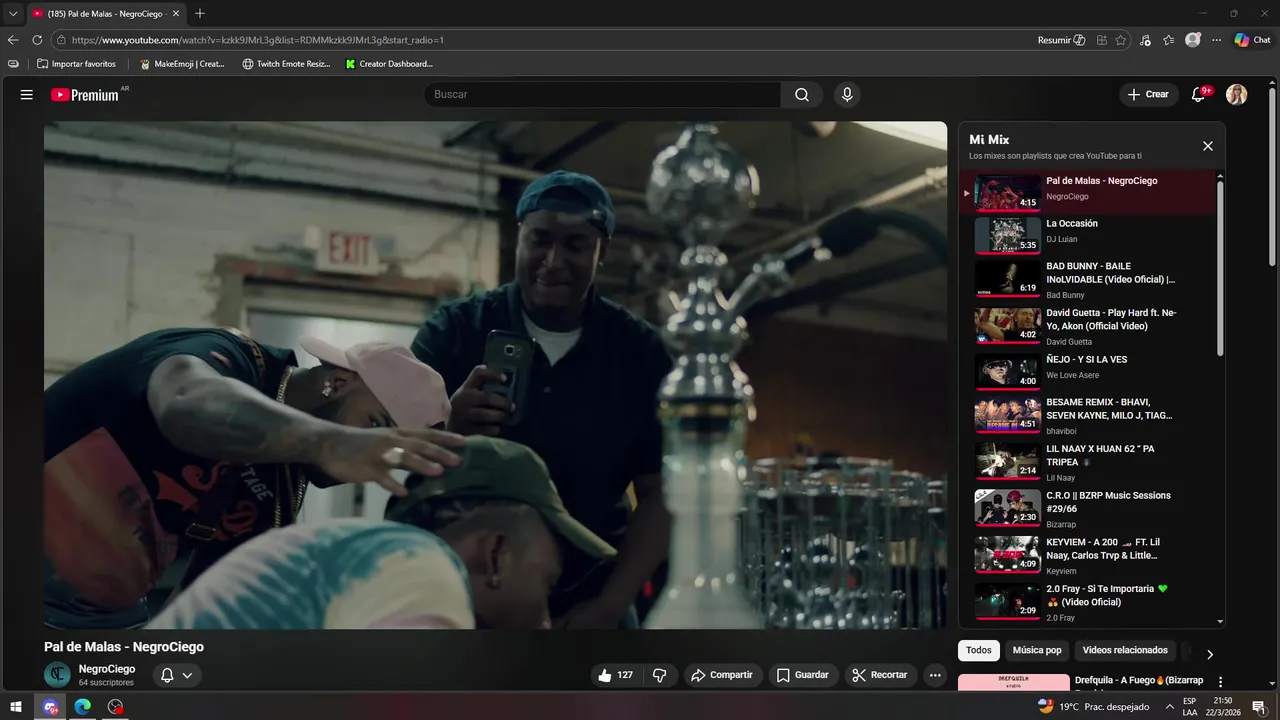Open a new browser tab

(x=200, y=13)
